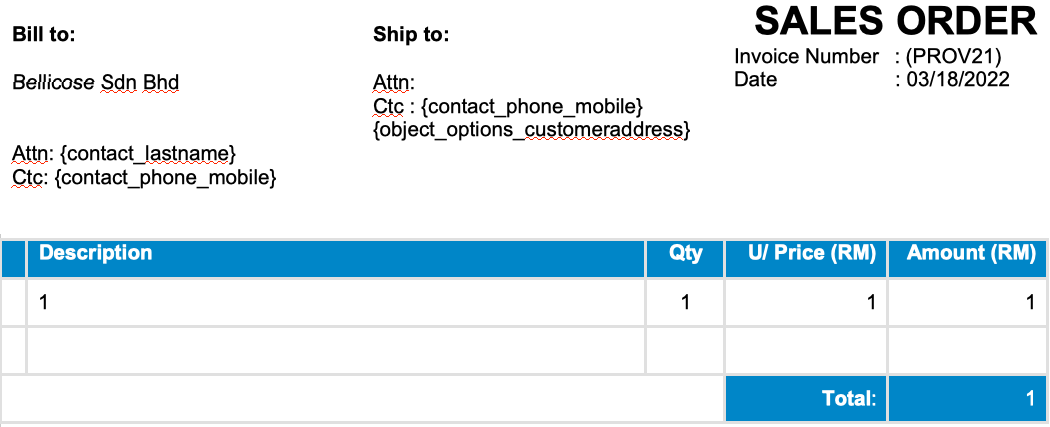Click the Qty column header
This screenshot has width=1050, height=427.
coord(686,258)
